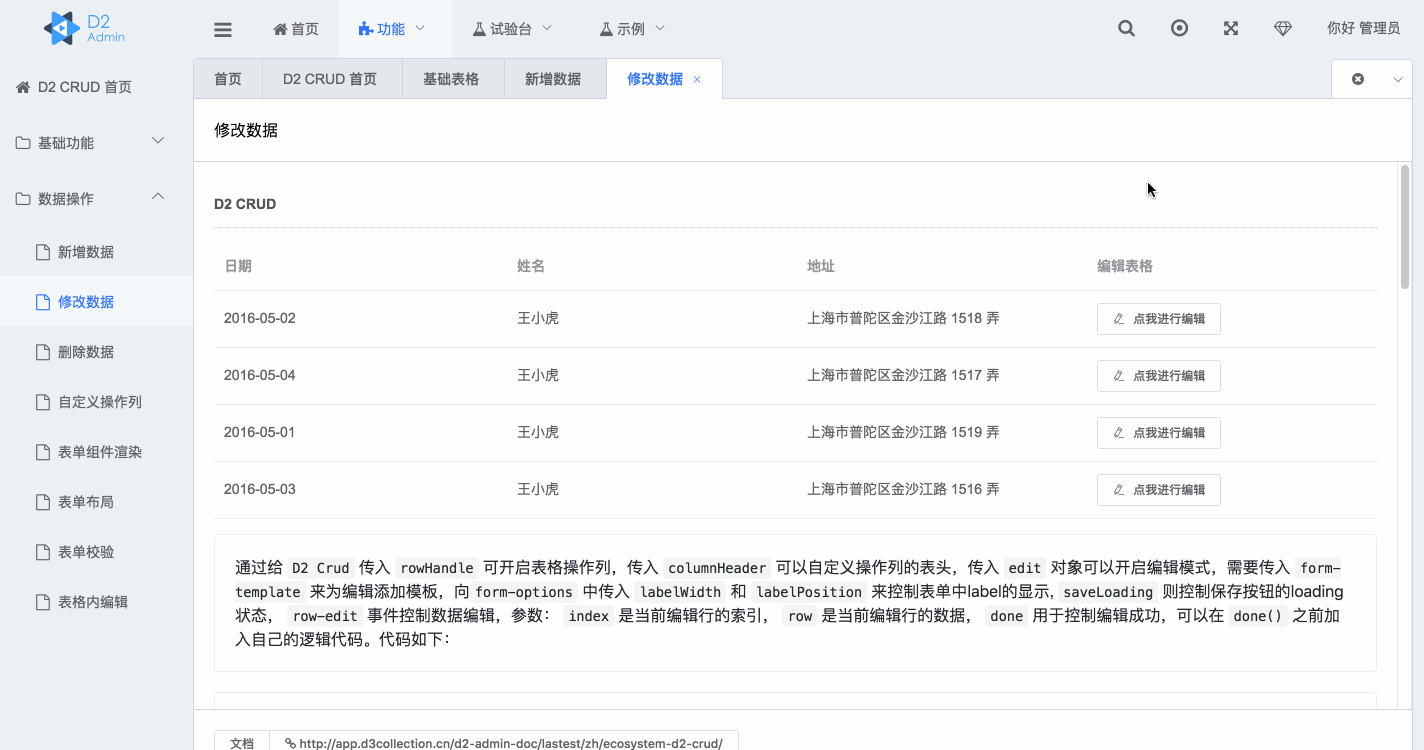Click the link icon before the documentation URL
The image size is (1424, 750).
[x=290, y=743]
